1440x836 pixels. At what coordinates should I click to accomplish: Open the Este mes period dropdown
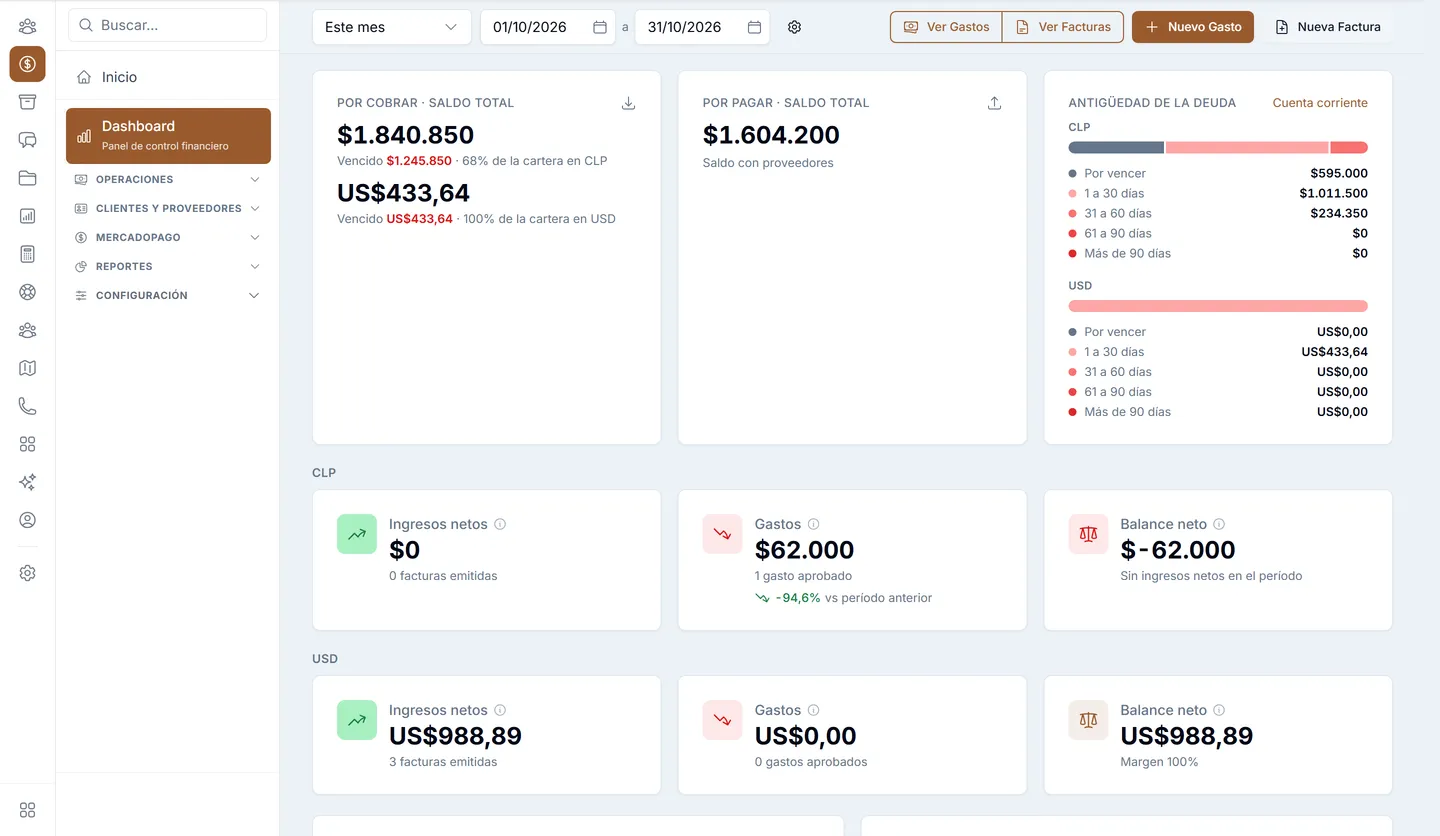[x=391, y=27]
